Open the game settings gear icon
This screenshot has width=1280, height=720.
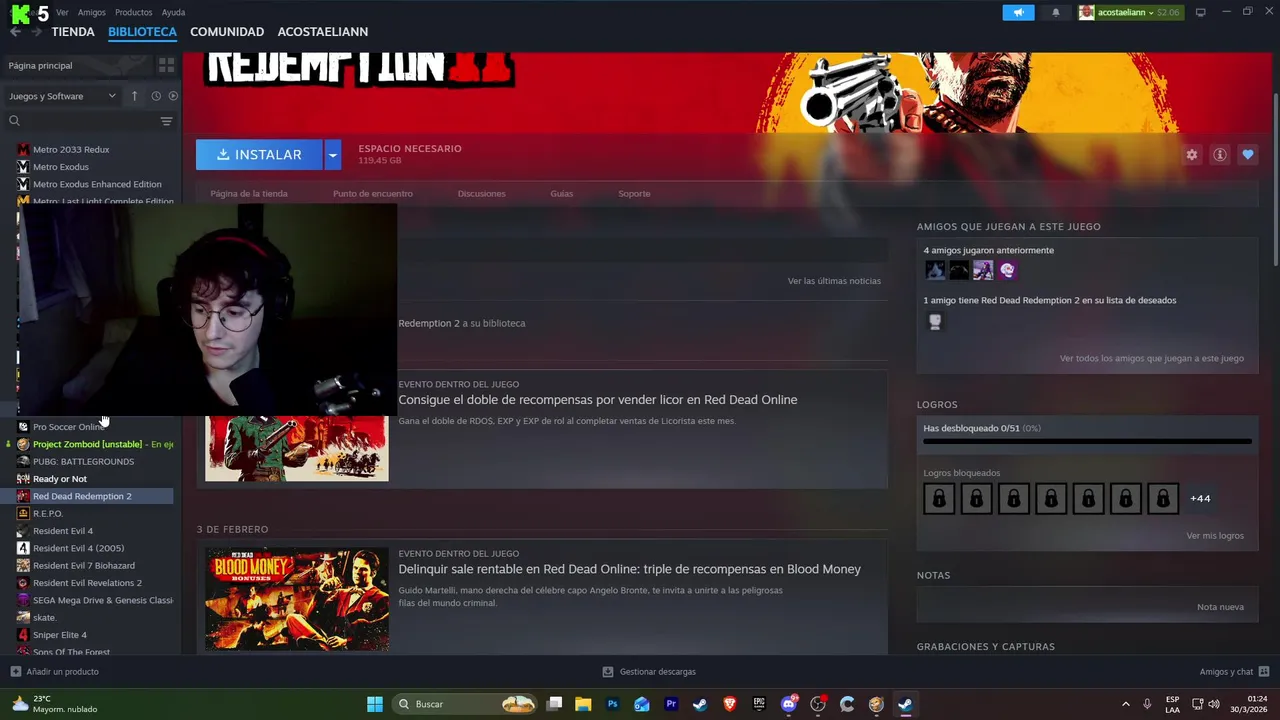pos(1192,155)
